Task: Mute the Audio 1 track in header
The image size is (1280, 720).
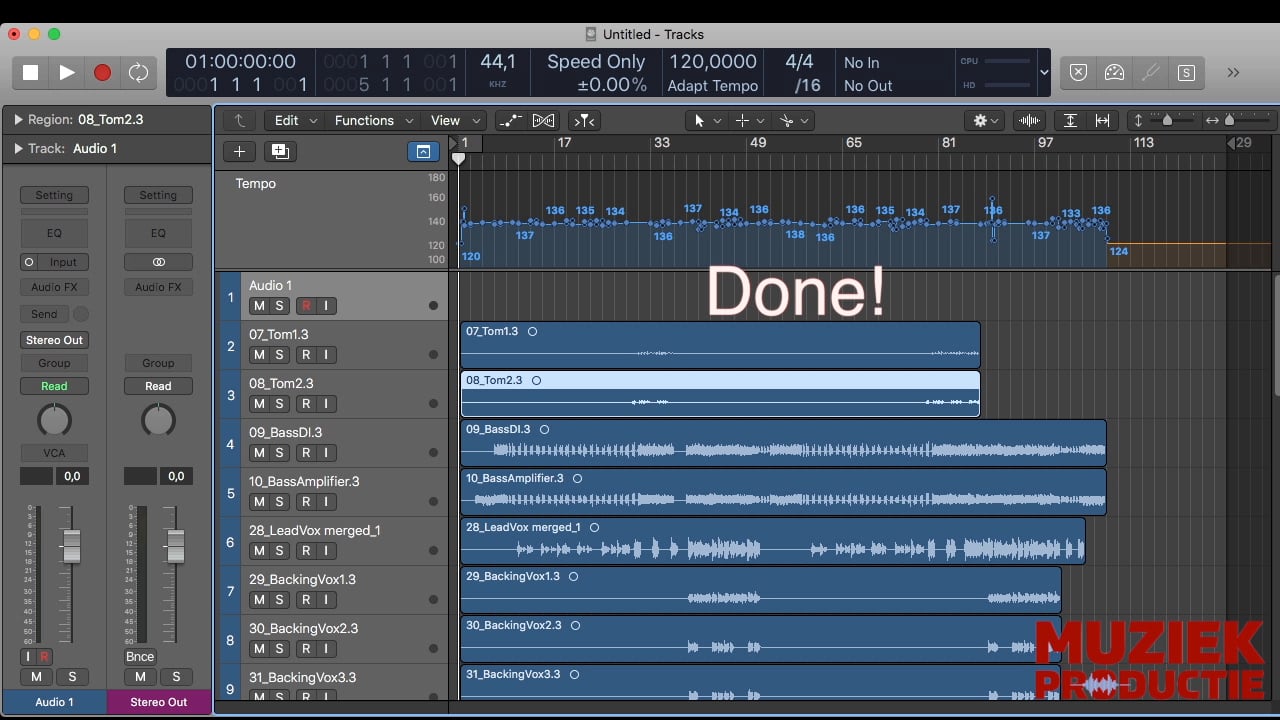Action: (x=259, y=306)
